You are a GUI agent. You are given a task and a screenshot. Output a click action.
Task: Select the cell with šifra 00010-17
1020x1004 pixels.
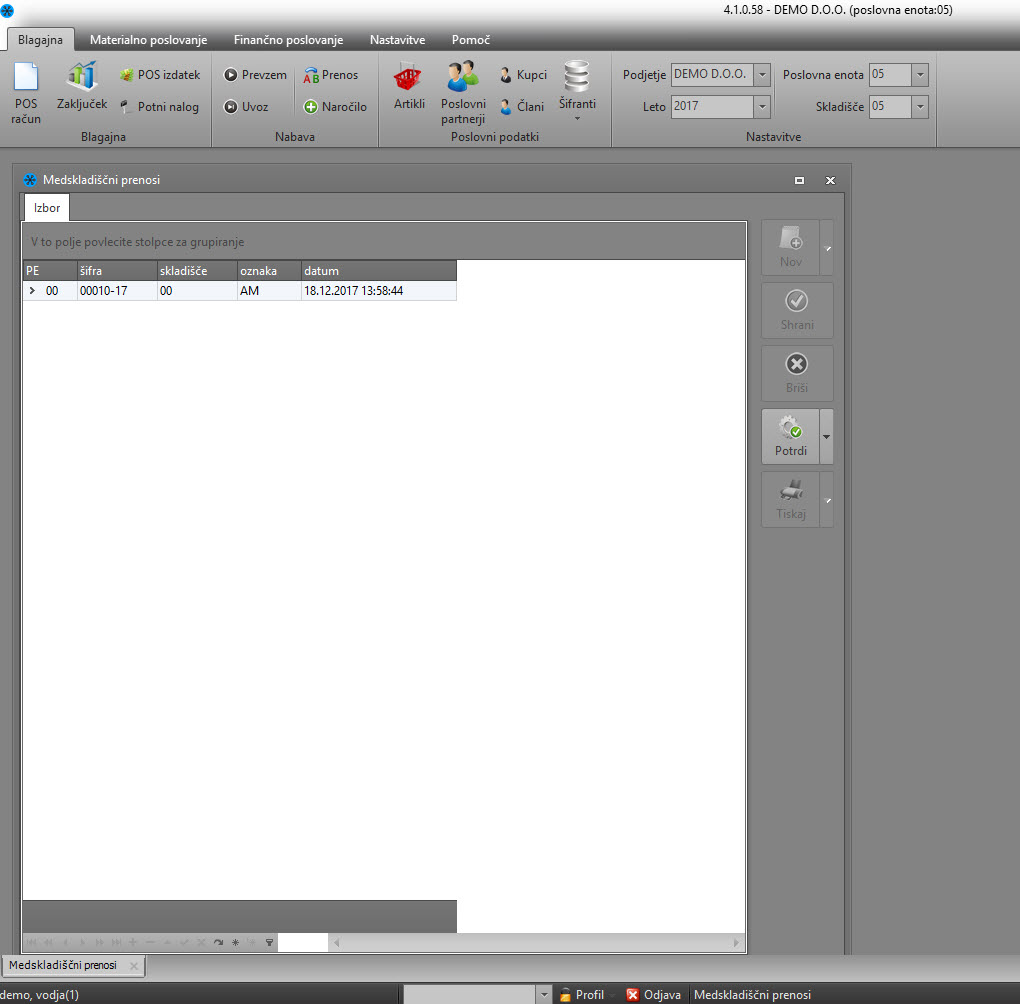(x=117, y=291)
